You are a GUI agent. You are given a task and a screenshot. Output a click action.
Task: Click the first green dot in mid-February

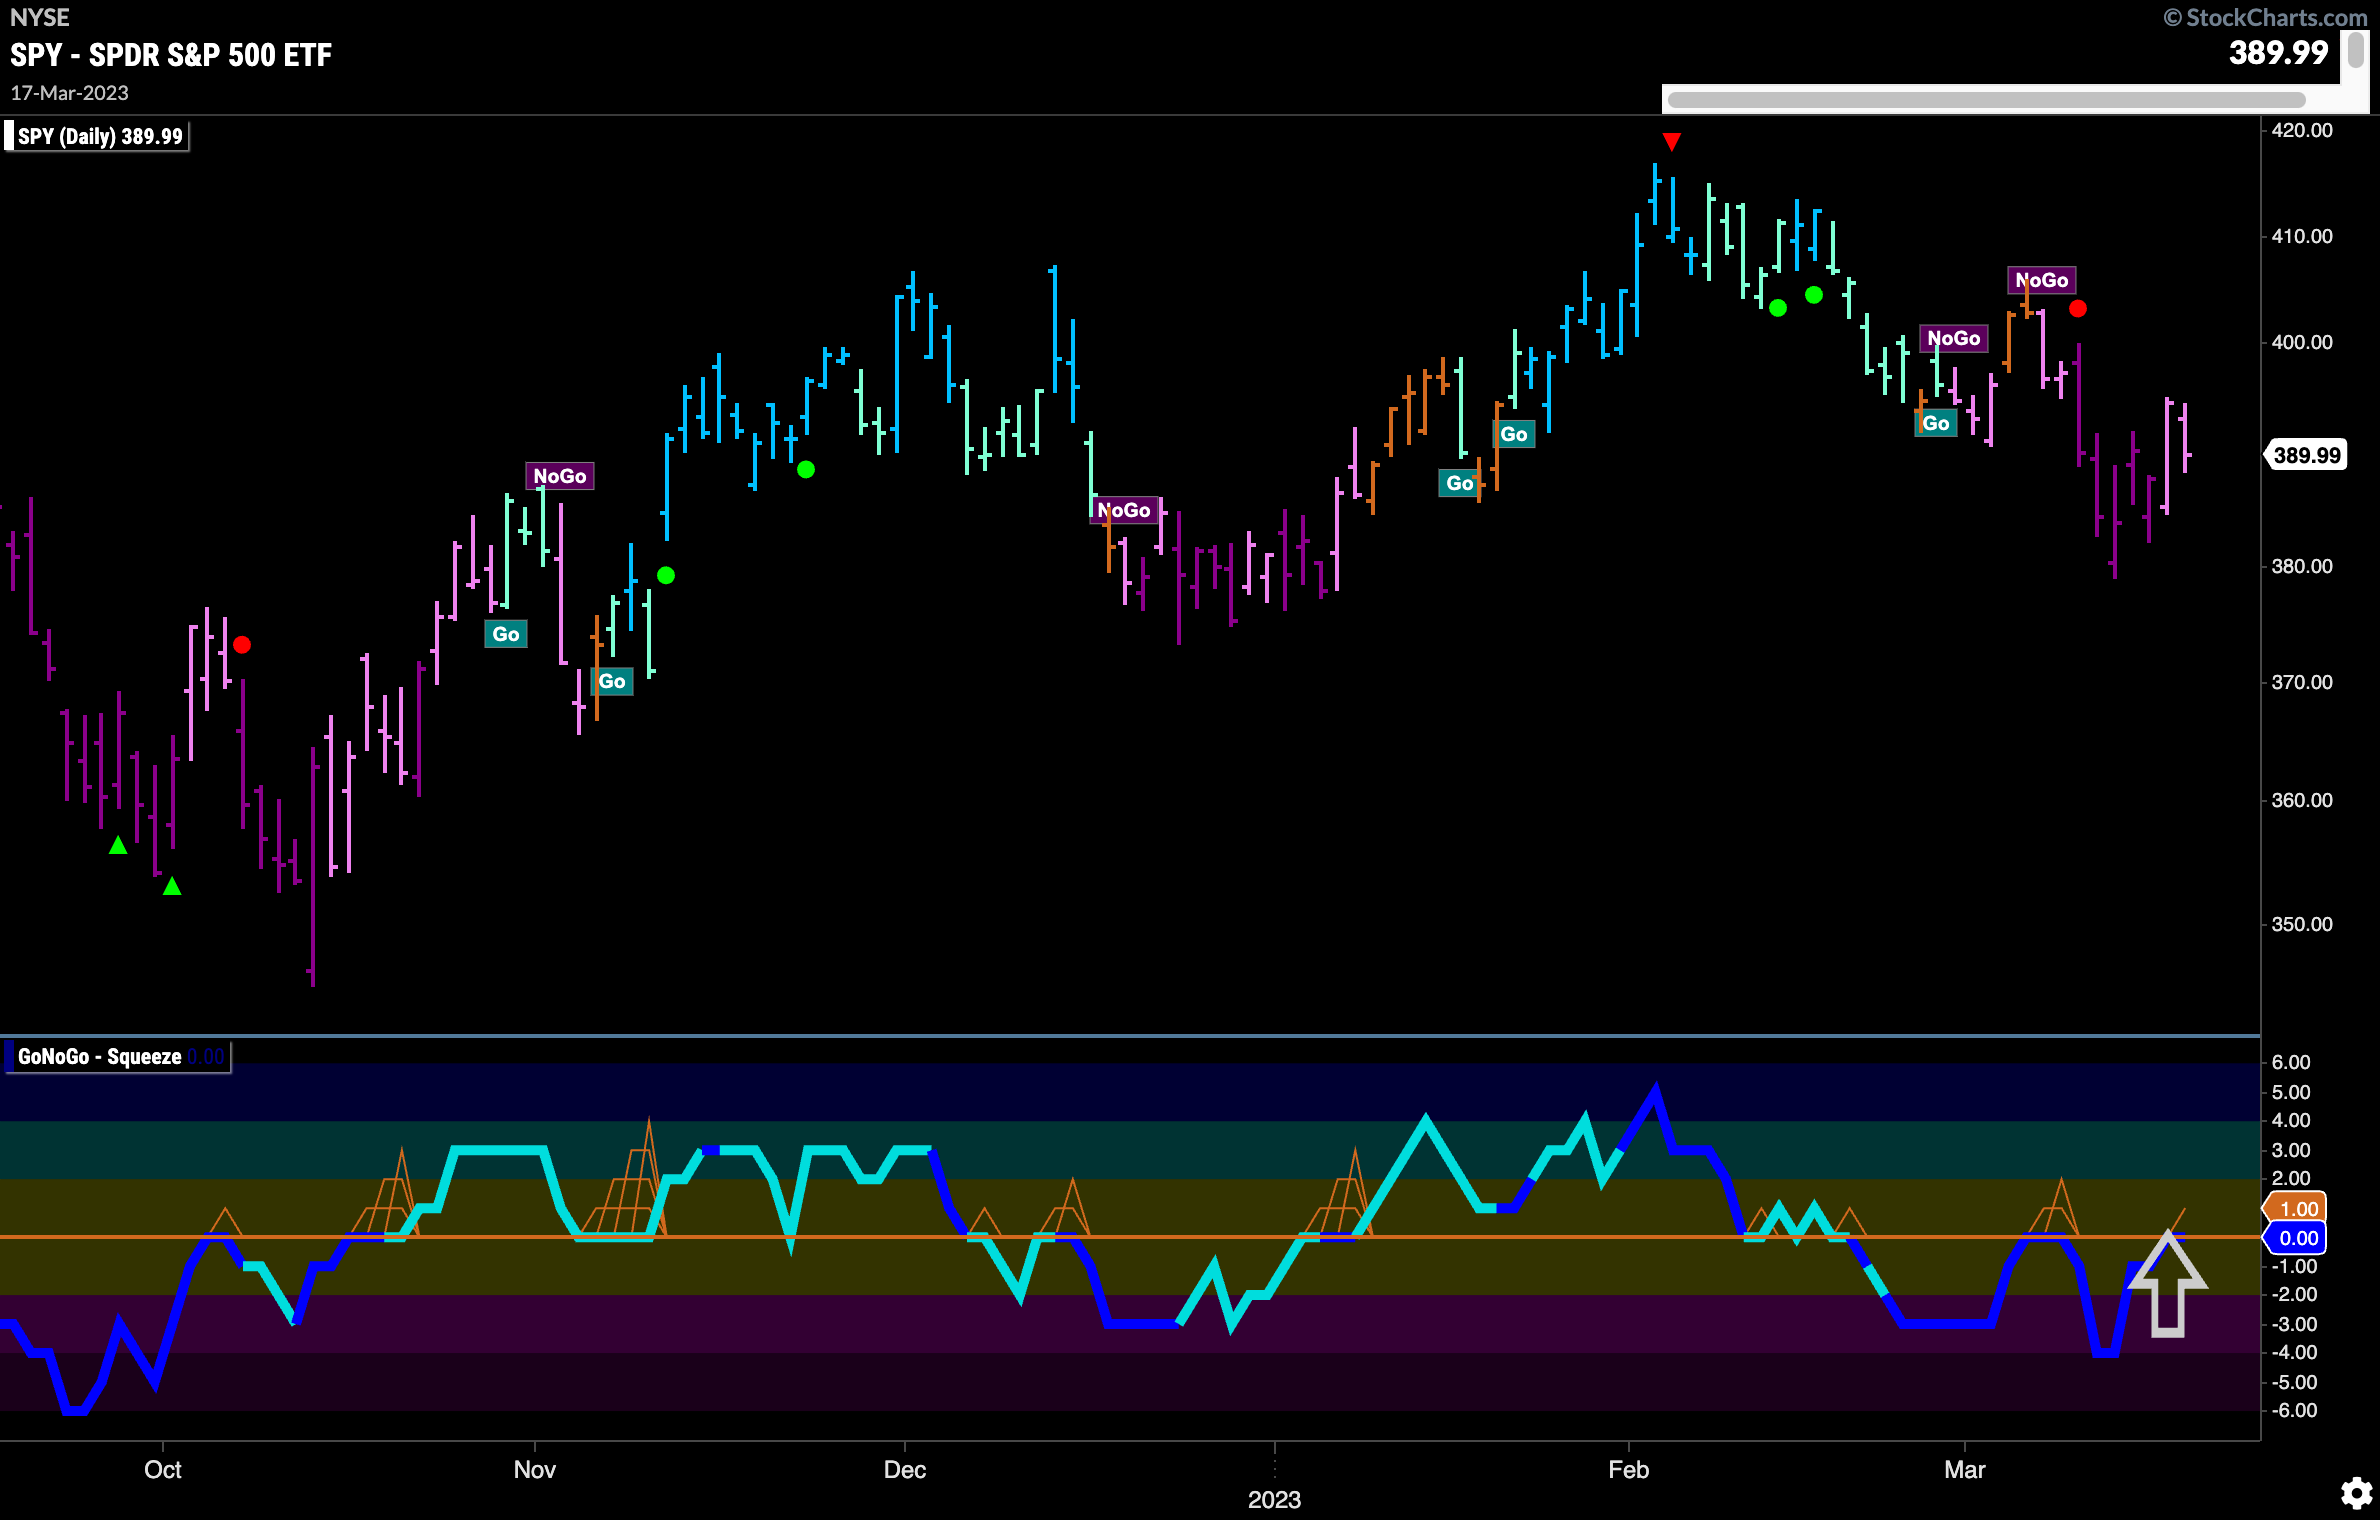point(1778,308)
